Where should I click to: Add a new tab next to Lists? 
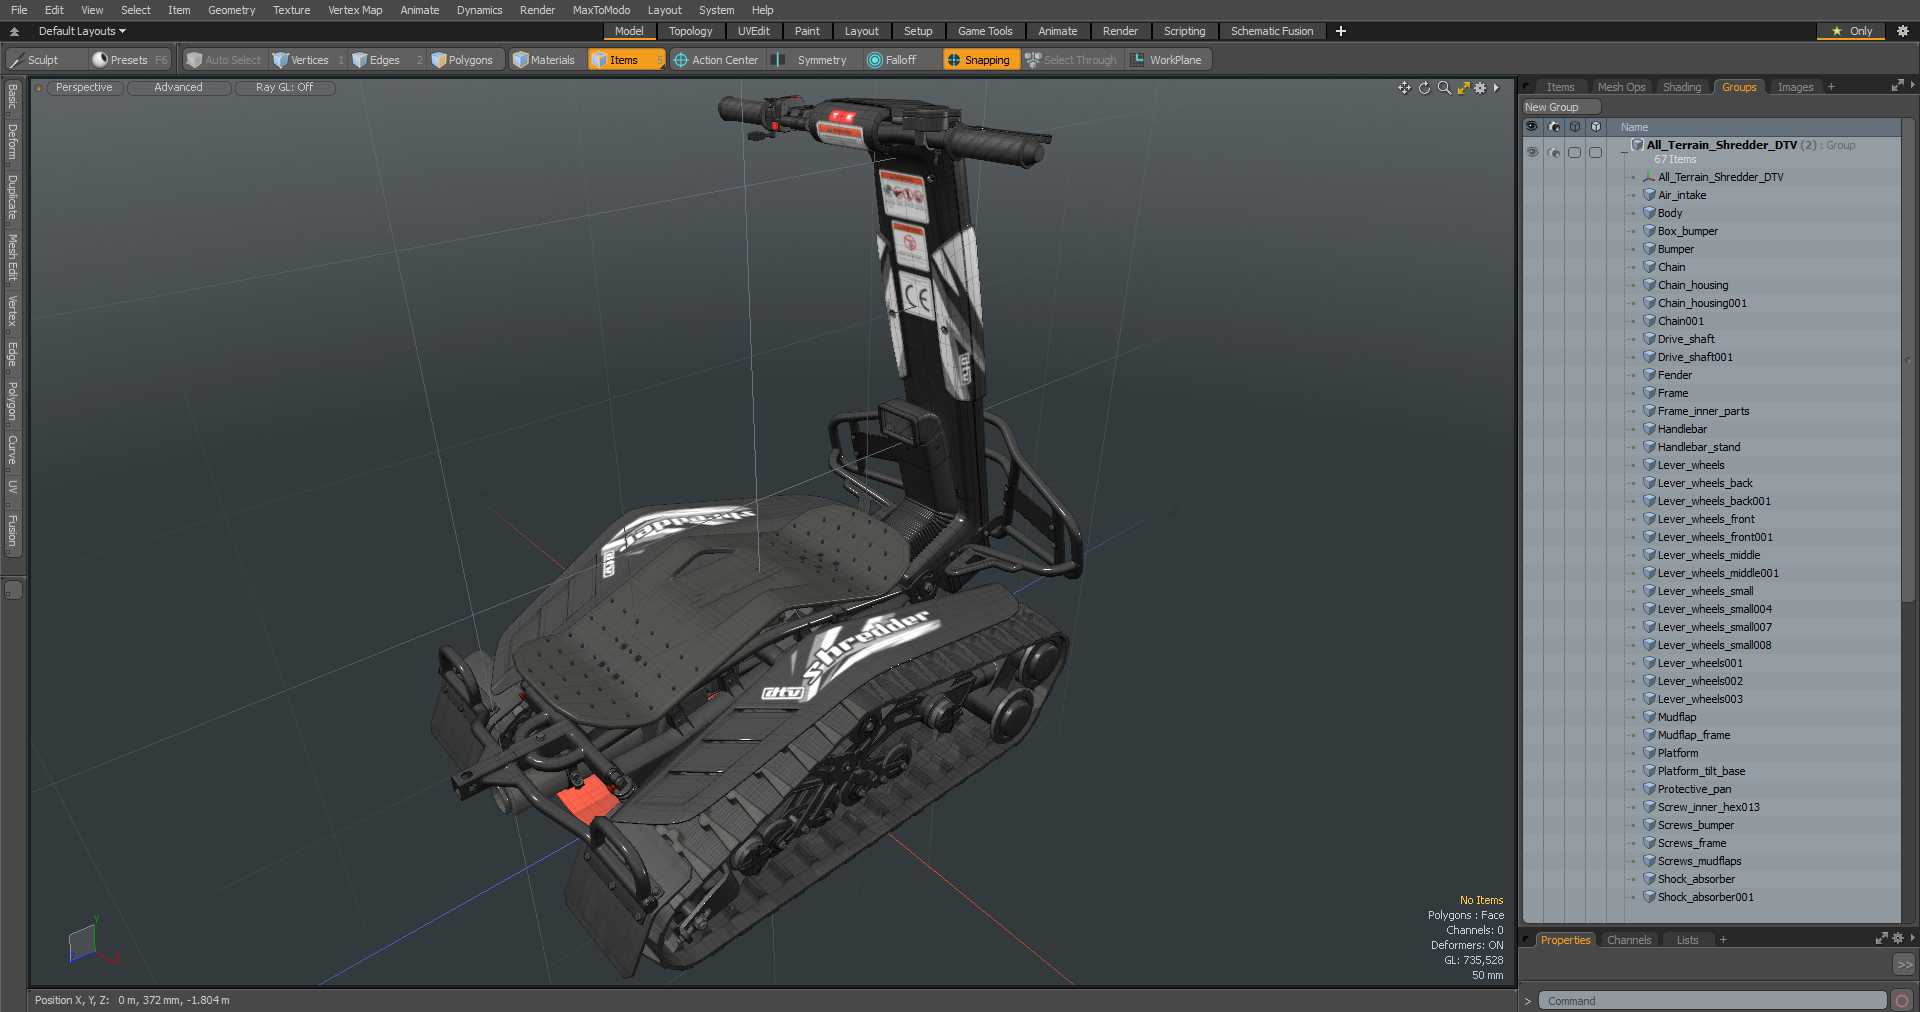1723,940
